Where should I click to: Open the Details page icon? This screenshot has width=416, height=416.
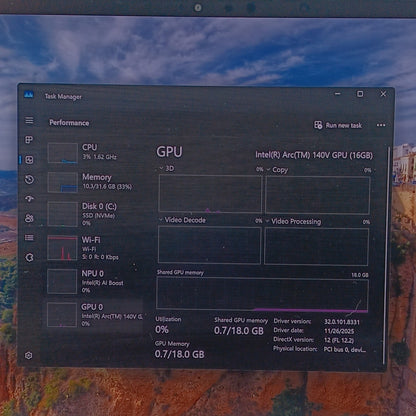[x=29, y=238]
